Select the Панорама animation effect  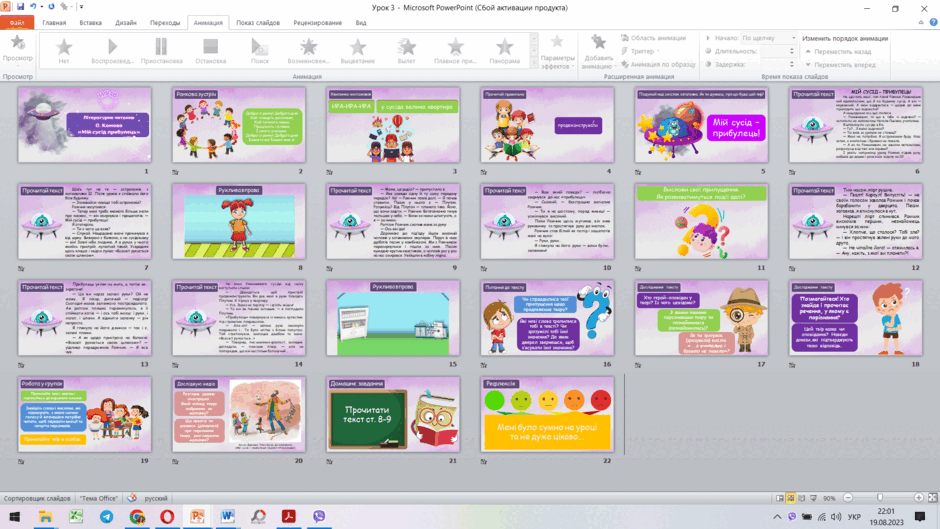coord(504,50)
